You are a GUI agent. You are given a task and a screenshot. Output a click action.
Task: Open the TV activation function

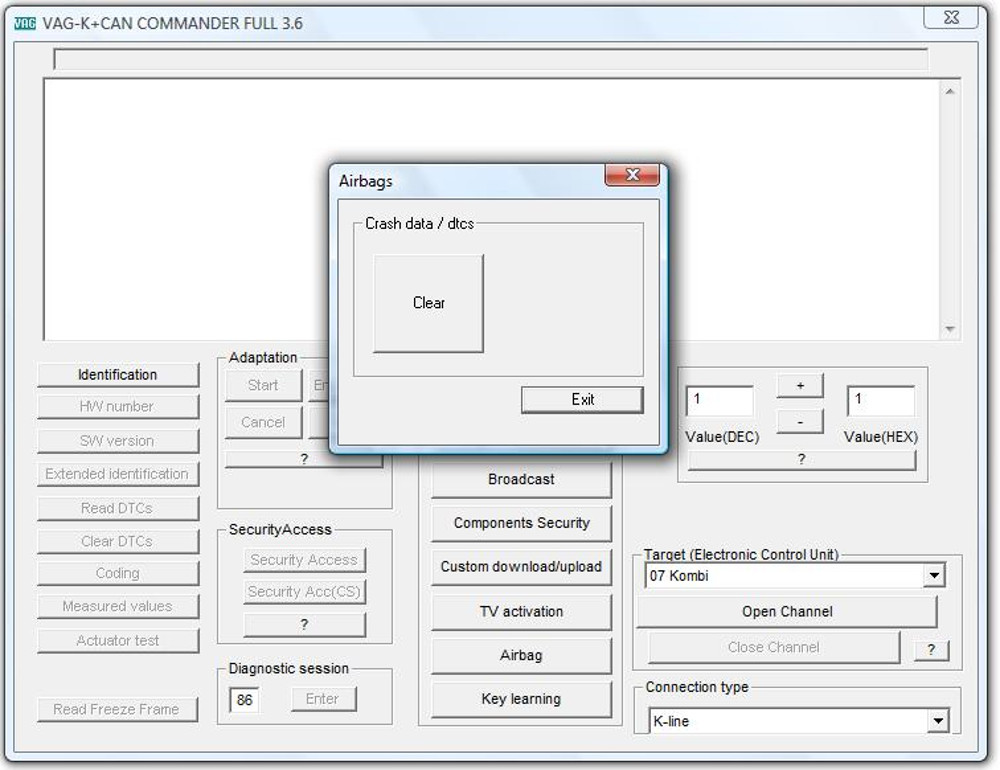pyautogui.click(x=521, y=611)
